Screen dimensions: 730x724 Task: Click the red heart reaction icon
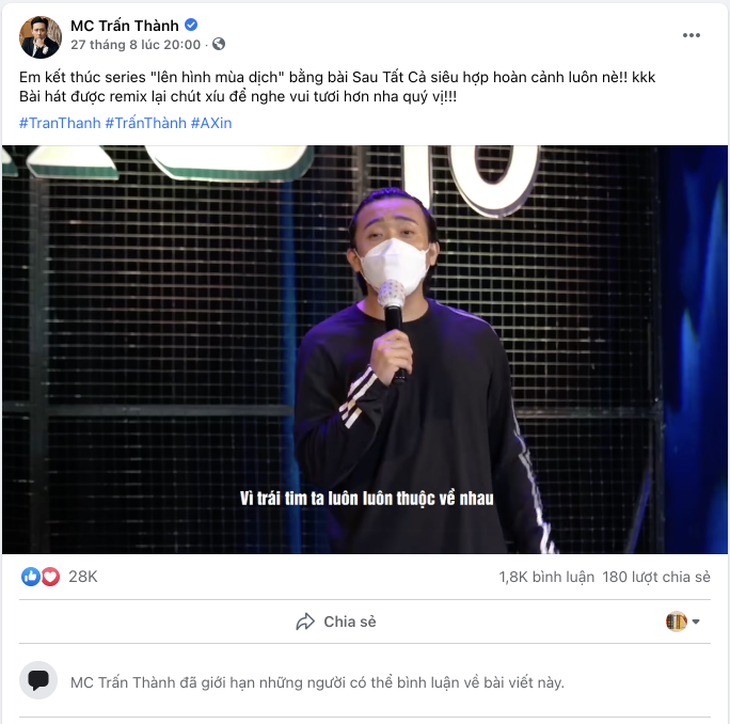pyautogui.click(x=50, y=577)
